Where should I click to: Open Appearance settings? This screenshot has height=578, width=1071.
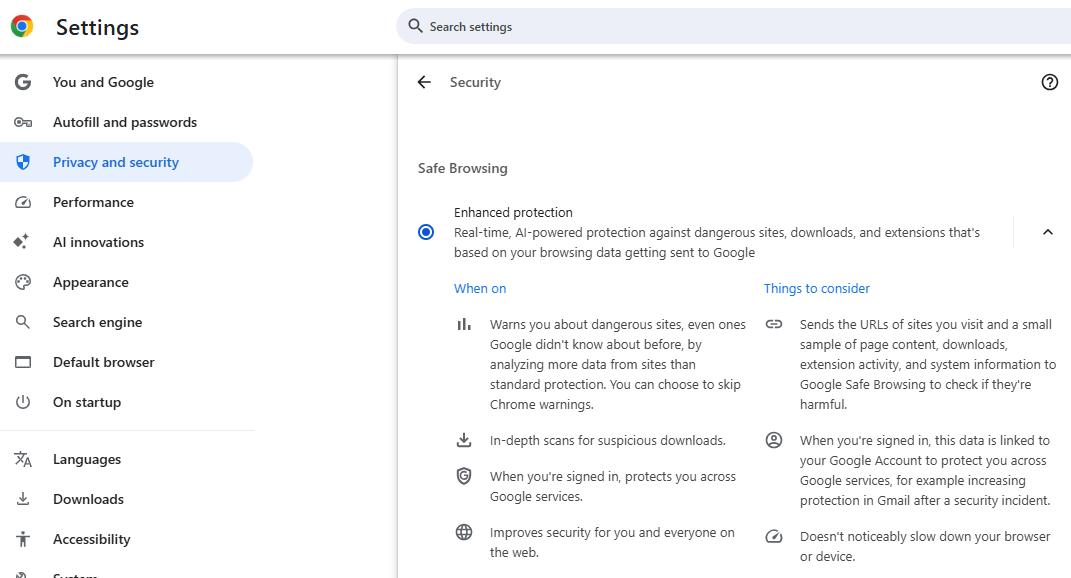[x=126, y=282]
